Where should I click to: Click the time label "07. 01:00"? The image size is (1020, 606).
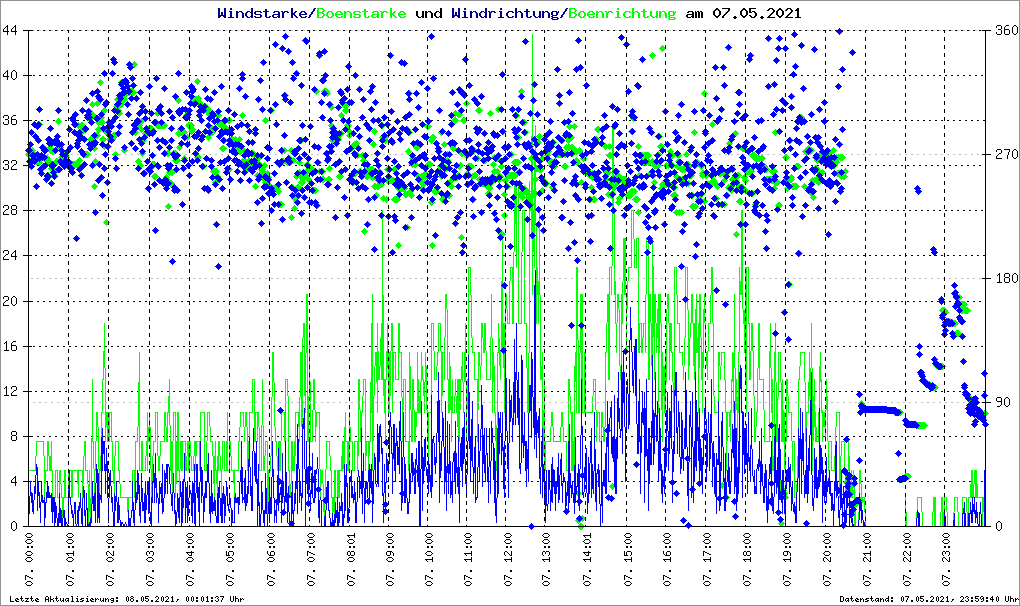70,560
